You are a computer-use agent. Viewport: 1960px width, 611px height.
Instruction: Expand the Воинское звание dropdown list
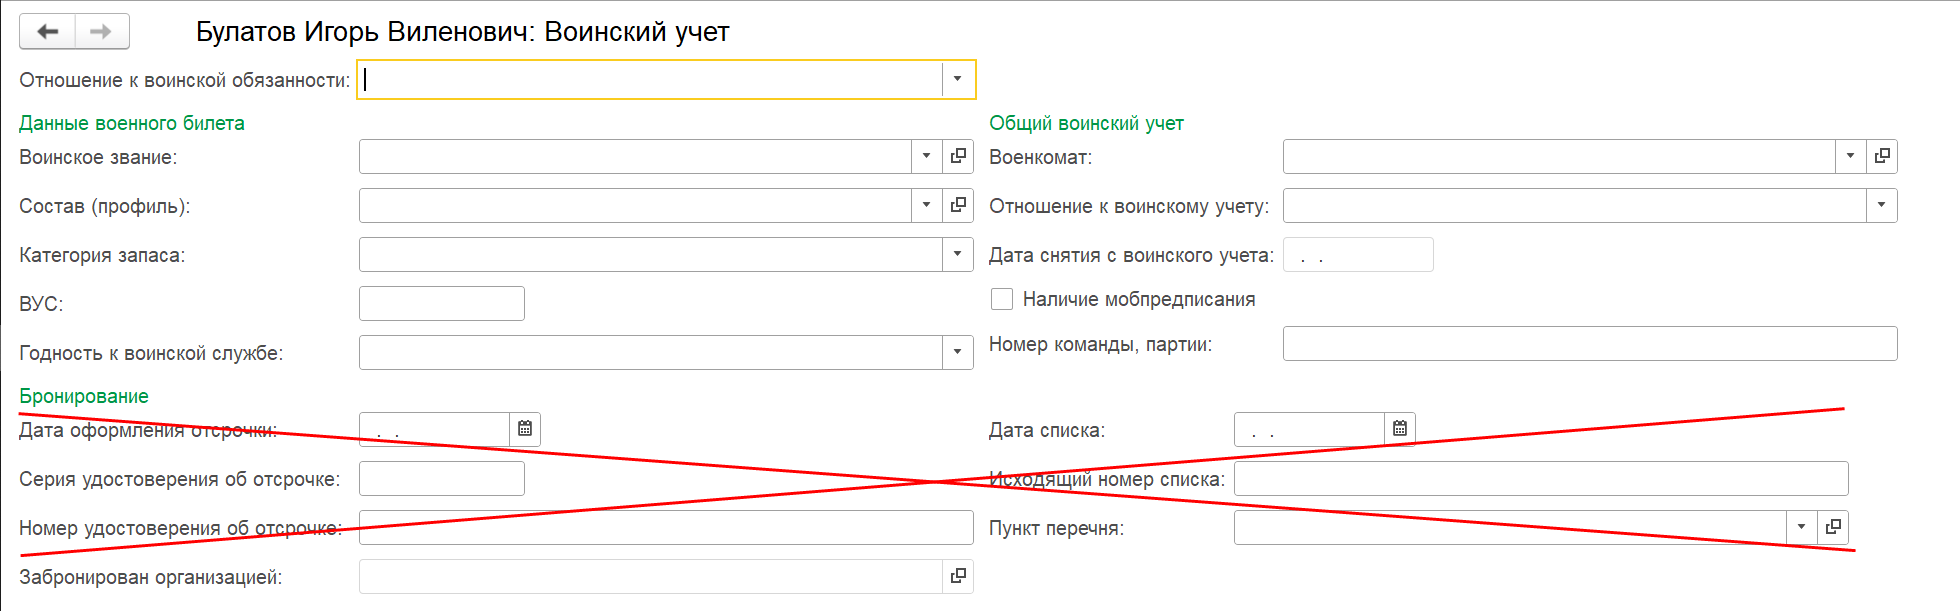pos(927,156)
